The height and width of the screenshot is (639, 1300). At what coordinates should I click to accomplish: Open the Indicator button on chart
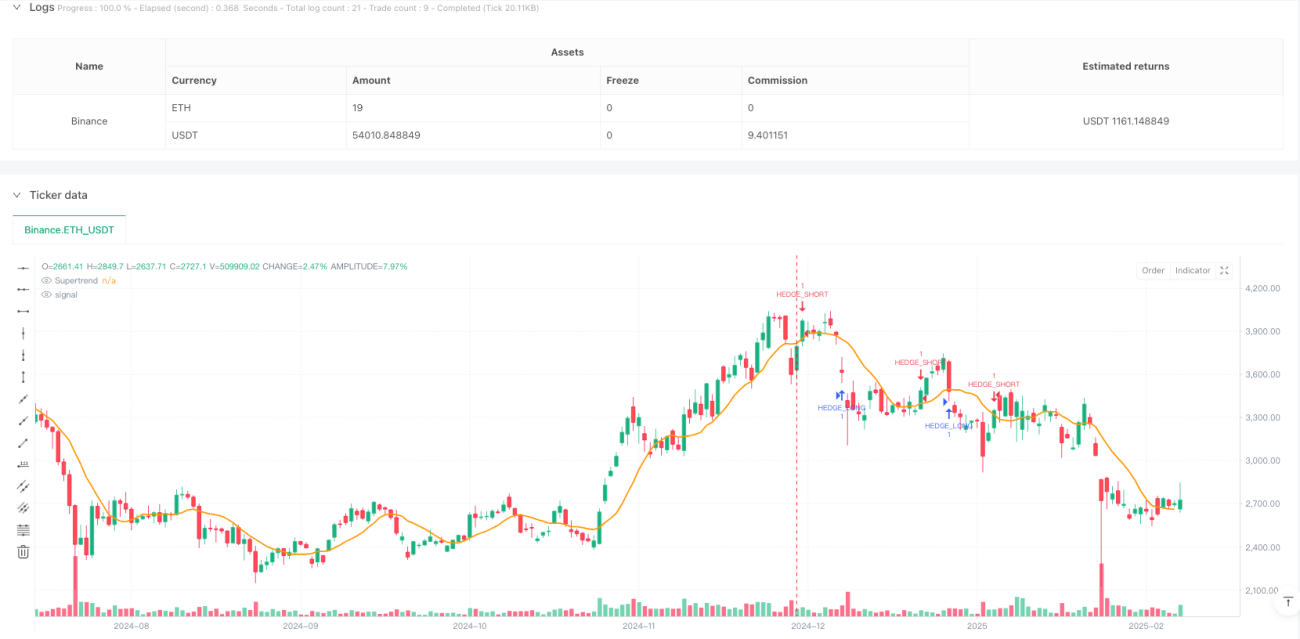pos(1192,270)
